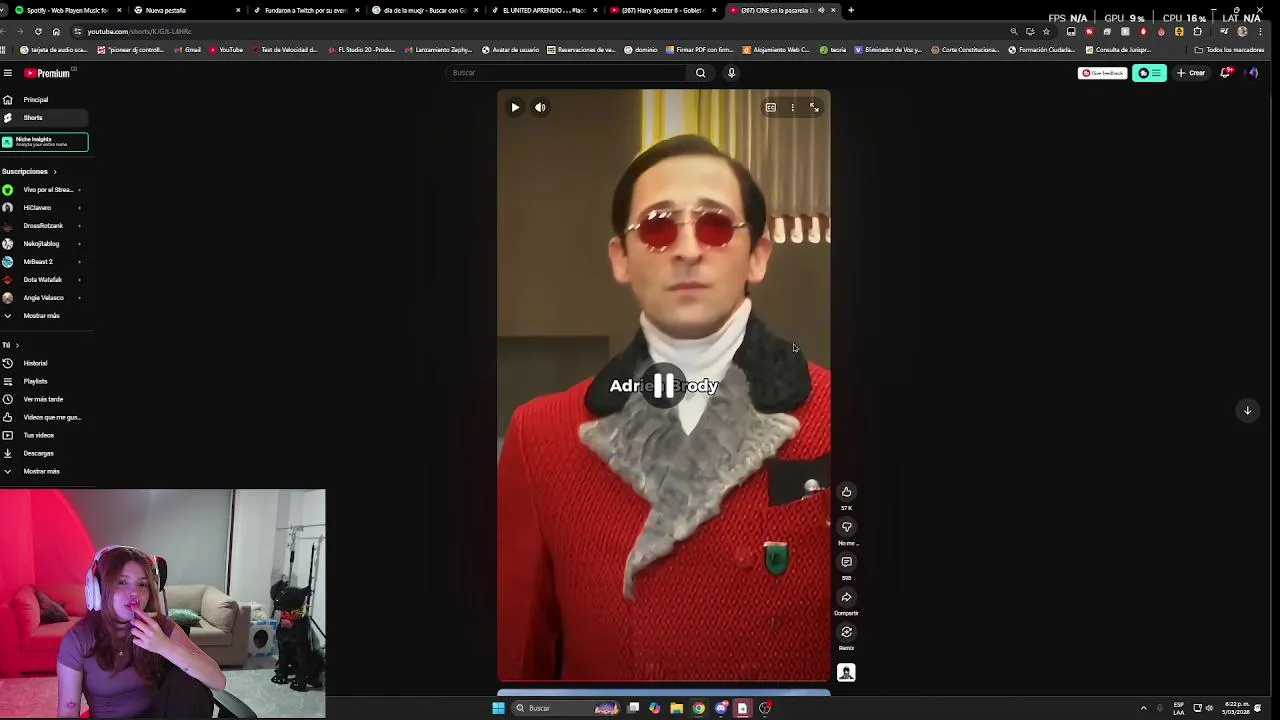Reload the page with the refresh button
Viewport: 1280px width, 720px height.
click(x=38, y=31)
